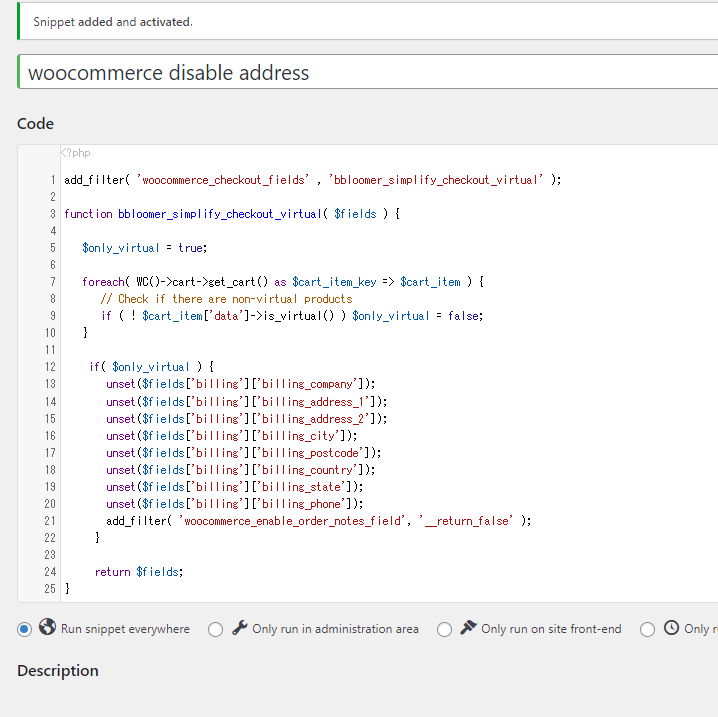Select the 'Run snippet everywhere' radio button
This screenshot has height=717, width=718.
tap(24, 629)
